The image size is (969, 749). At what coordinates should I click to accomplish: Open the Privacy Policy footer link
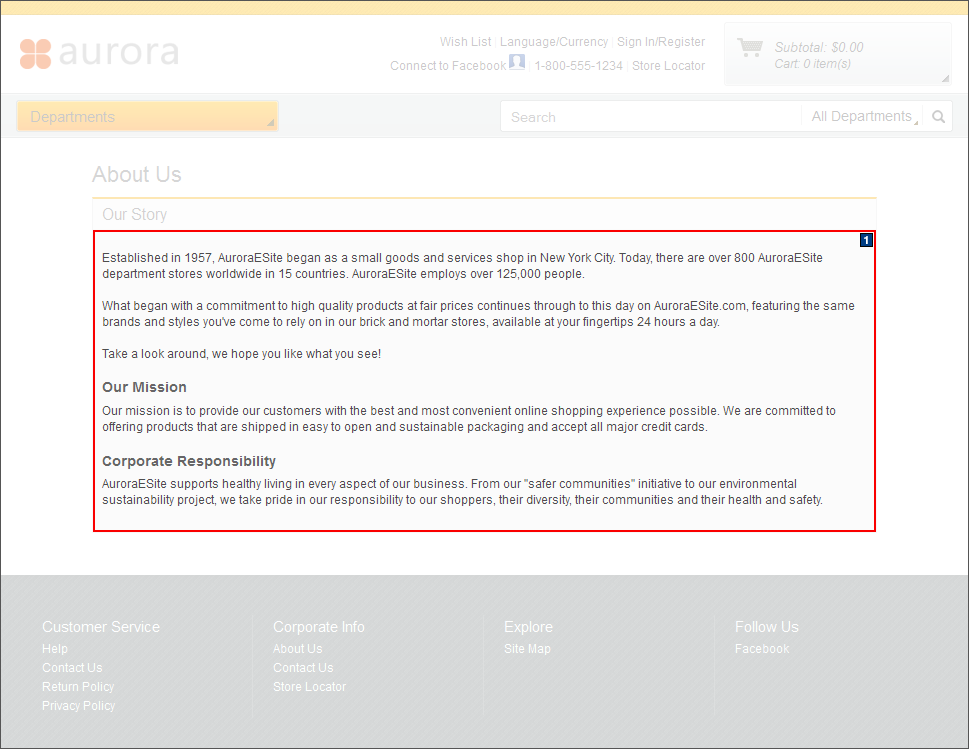tap(78, 705)
